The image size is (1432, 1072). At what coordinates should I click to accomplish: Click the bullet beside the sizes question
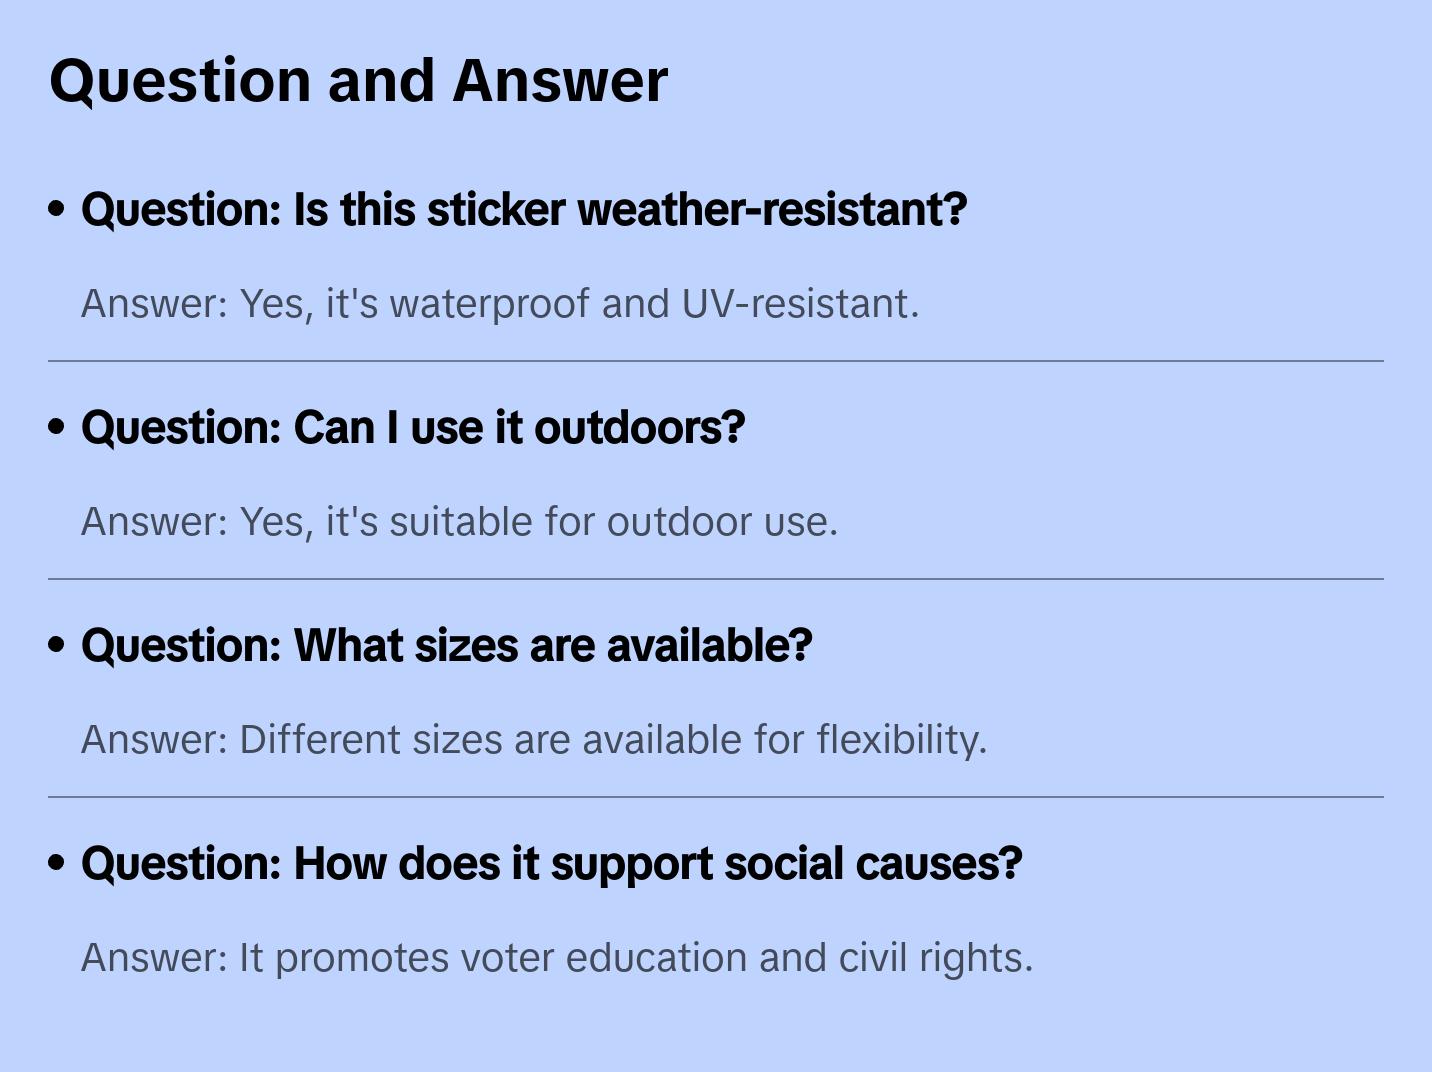(57, 645)
